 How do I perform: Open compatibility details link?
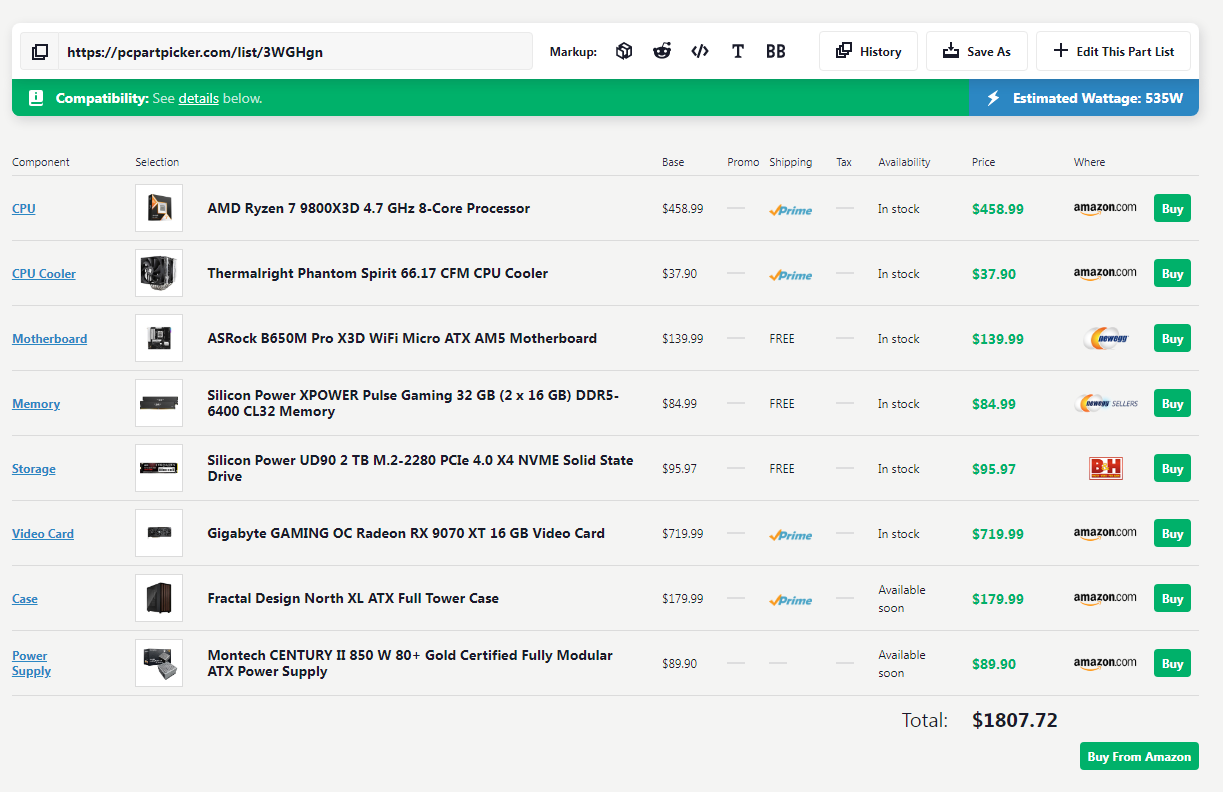coord(199,98)
